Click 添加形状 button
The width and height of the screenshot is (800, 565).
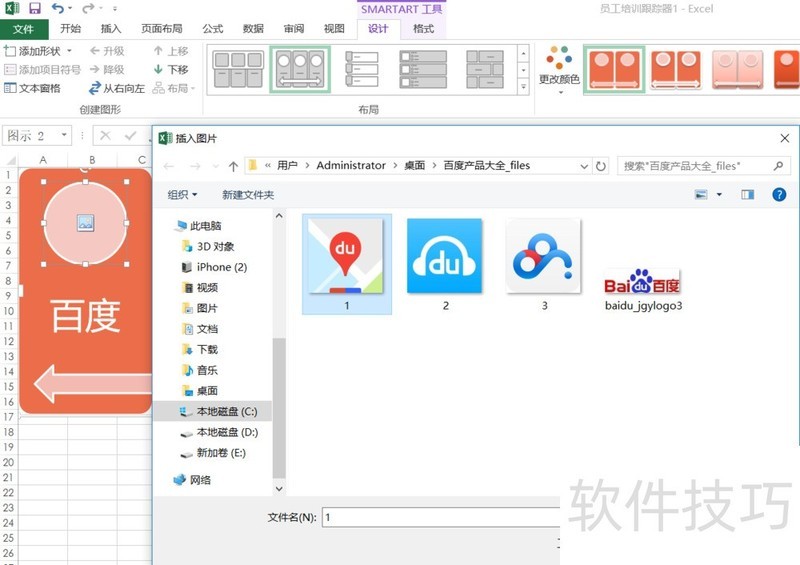33,51
